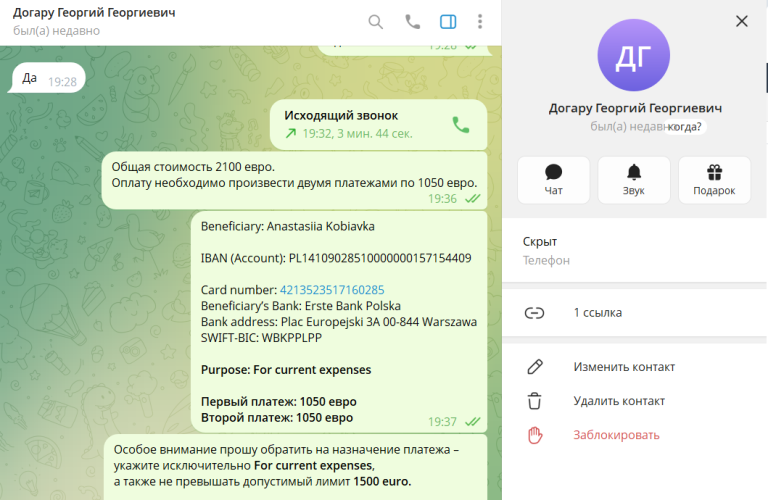Click the IBAN (Account) line
The width and height of the screenshot is (768, 500).
(x=336, y=258)
